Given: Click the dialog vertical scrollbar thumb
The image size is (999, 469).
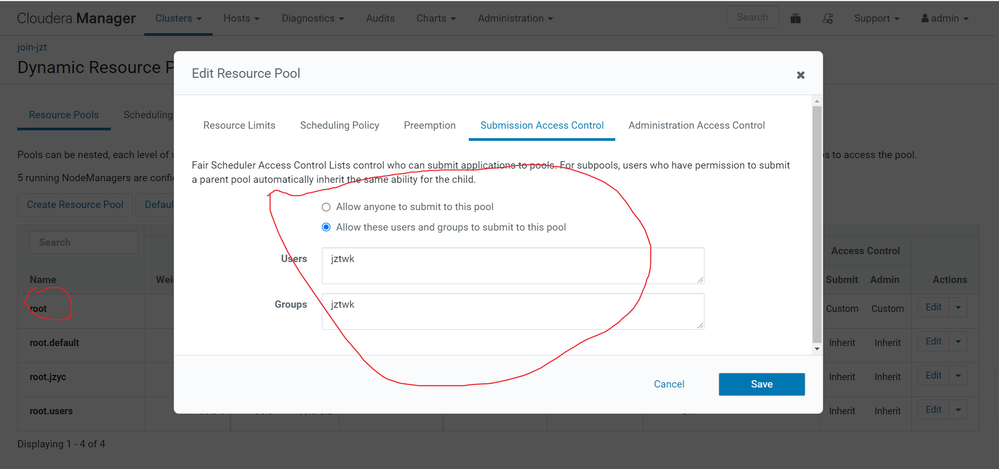Looking at the screenshot, I should pyautogui.click(x=817, y=224).
